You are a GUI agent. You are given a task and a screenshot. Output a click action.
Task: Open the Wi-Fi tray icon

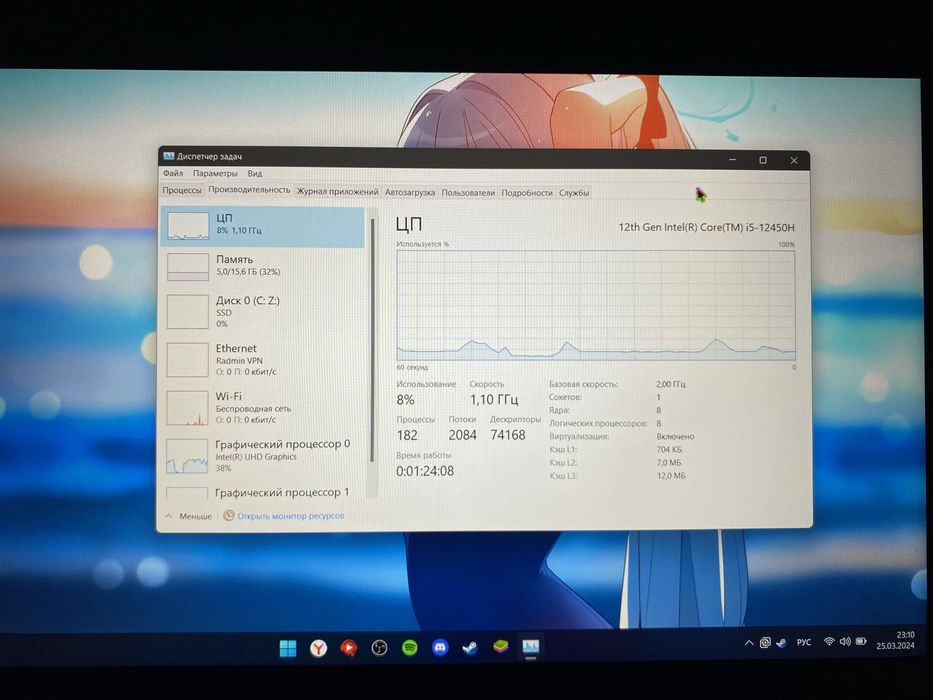829,642
